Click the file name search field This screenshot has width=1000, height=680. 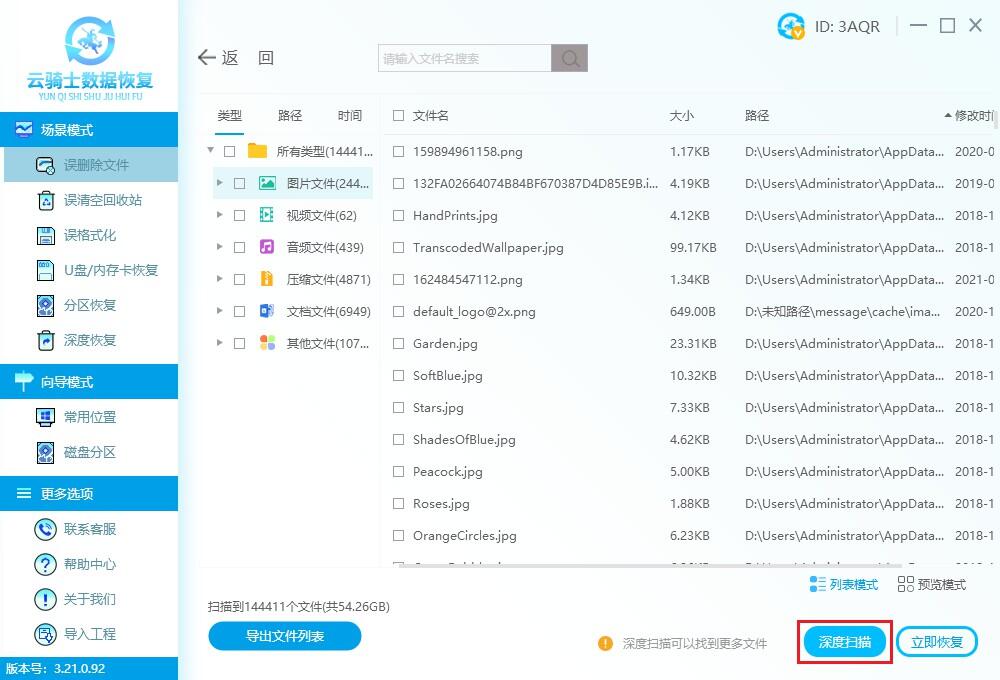465,58
